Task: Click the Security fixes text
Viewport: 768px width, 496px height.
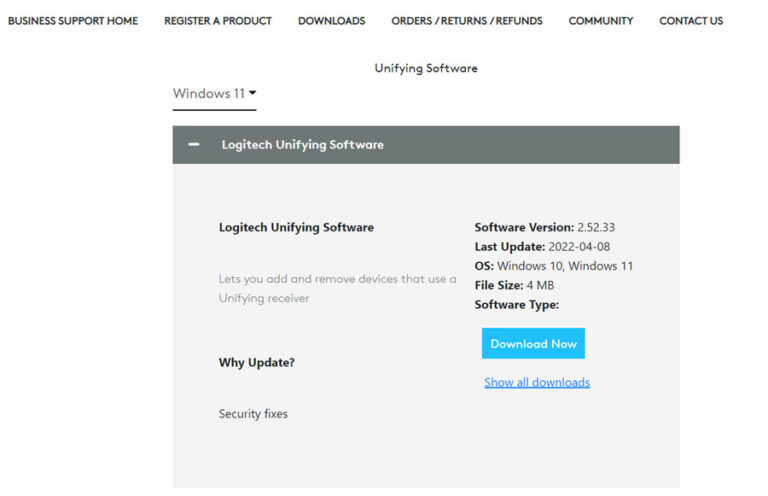Action: click(253, 413)
